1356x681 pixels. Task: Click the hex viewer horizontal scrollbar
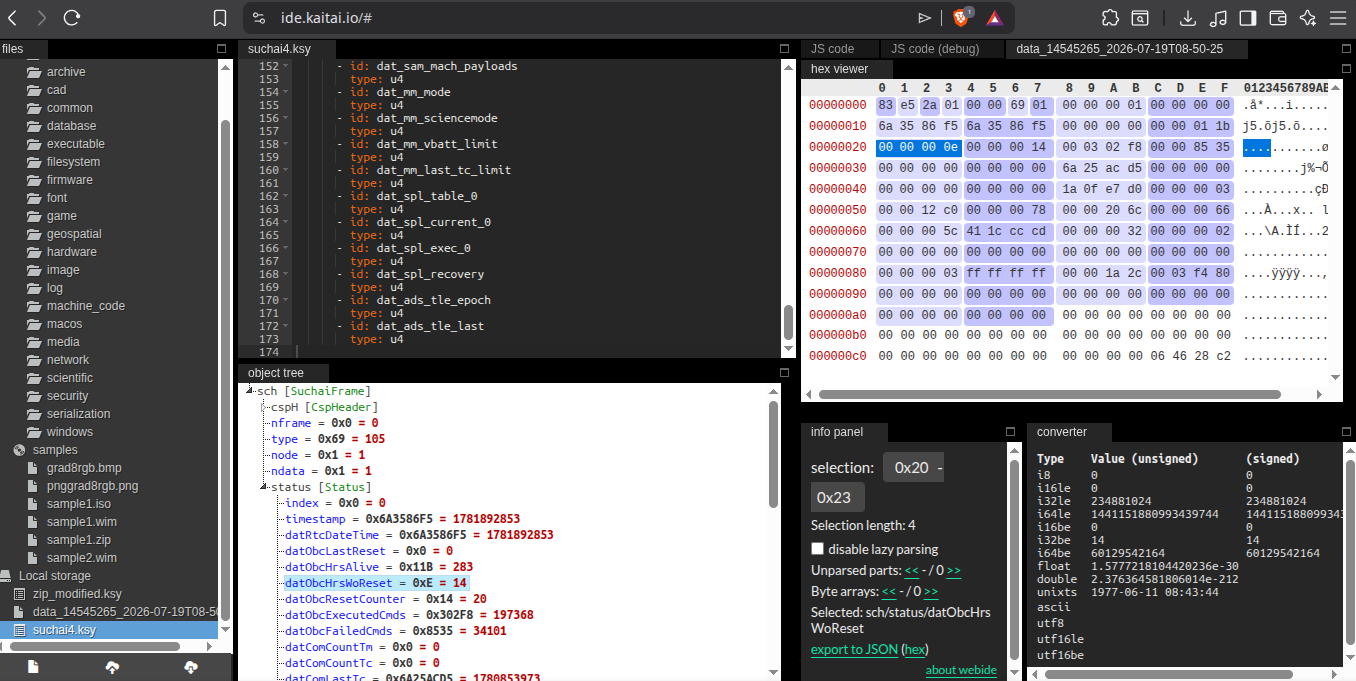tap(1048, 395)
